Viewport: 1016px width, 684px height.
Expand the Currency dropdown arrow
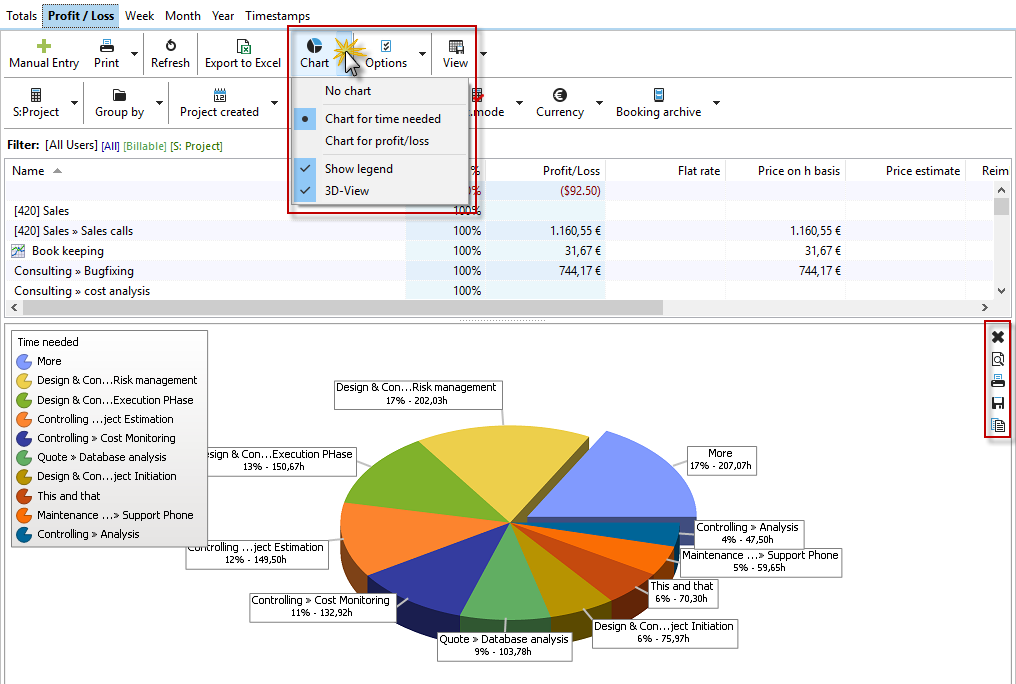[x=599, y=103]
